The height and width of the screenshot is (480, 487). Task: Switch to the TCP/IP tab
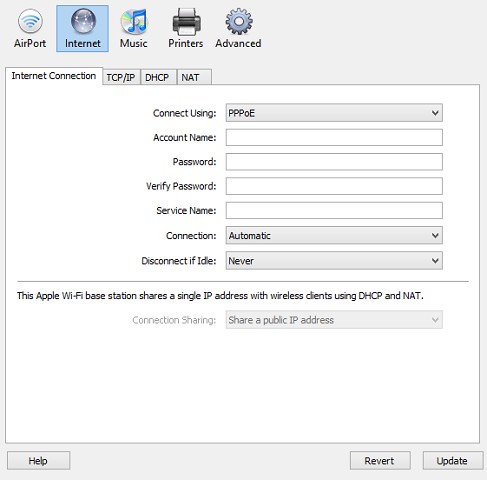point(121,77)
